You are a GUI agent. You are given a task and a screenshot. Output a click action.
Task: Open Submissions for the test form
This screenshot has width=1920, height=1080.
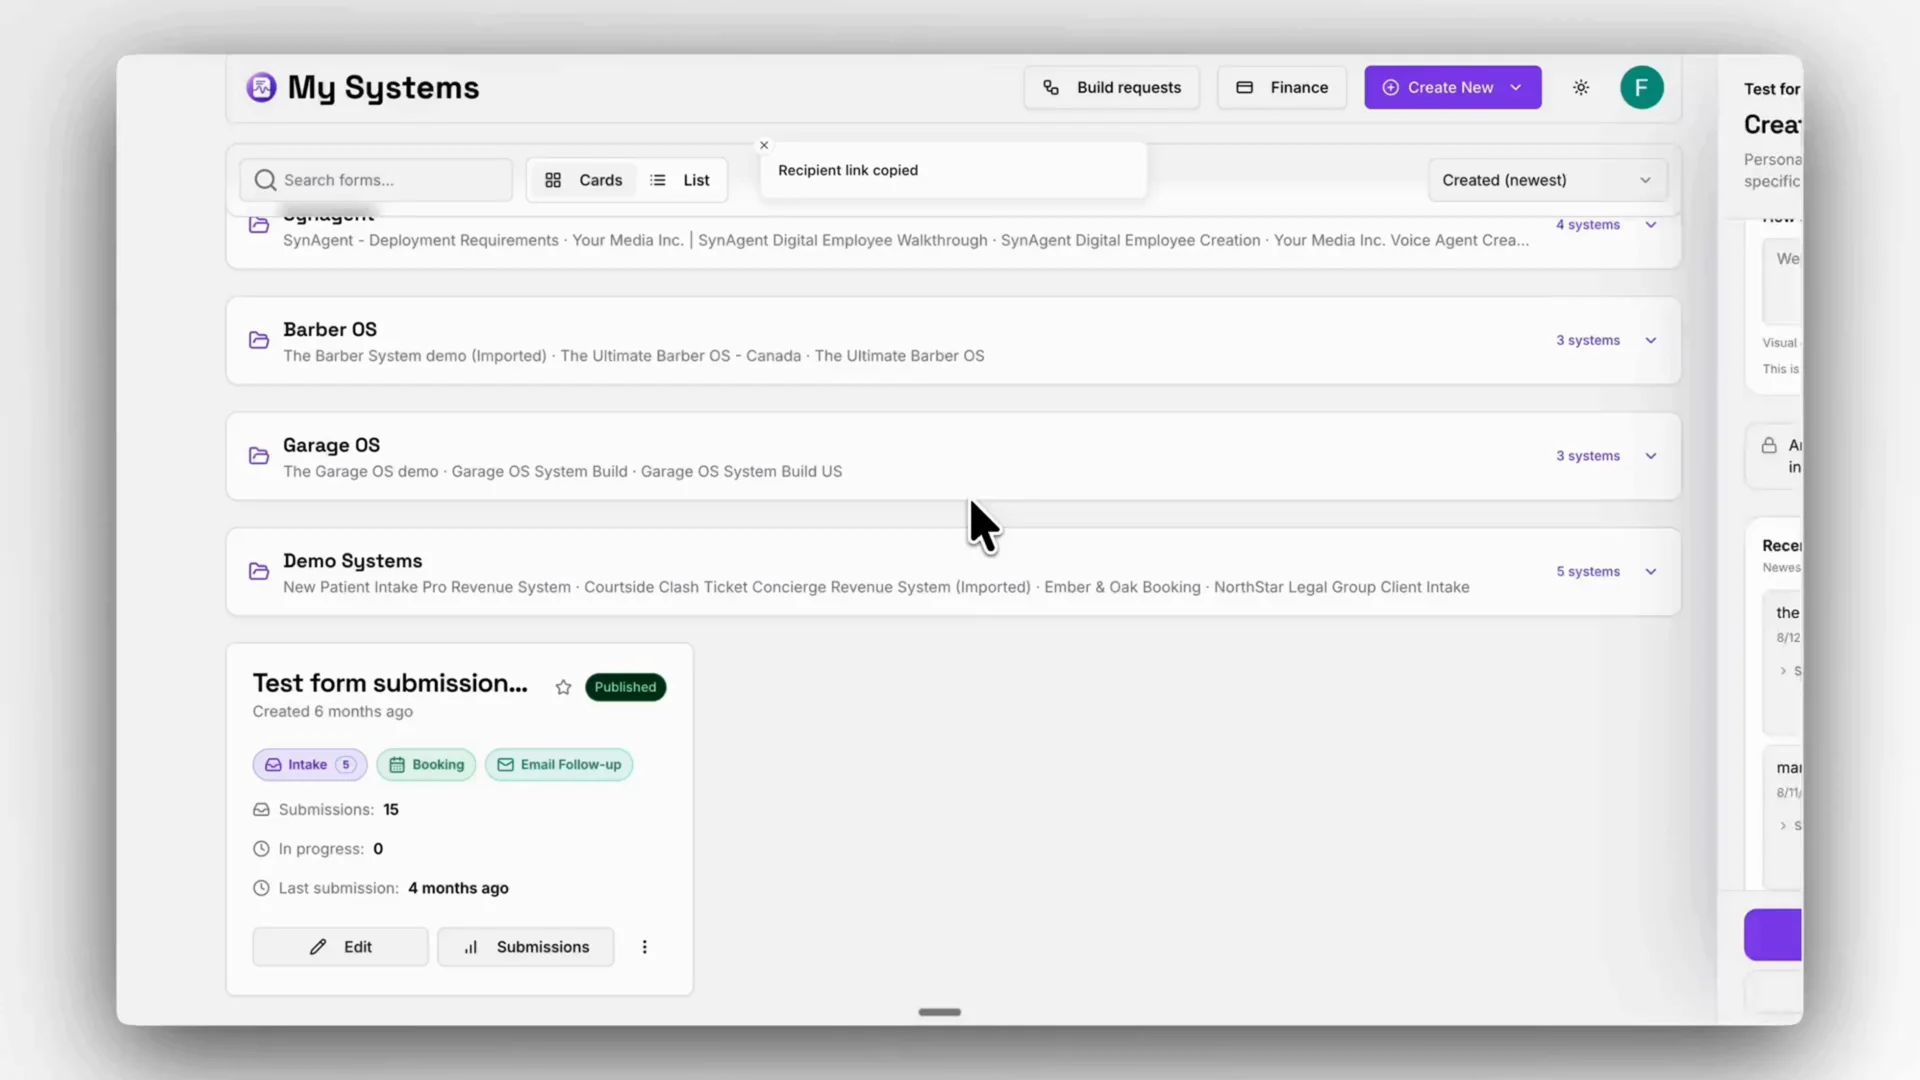[526, 947]
